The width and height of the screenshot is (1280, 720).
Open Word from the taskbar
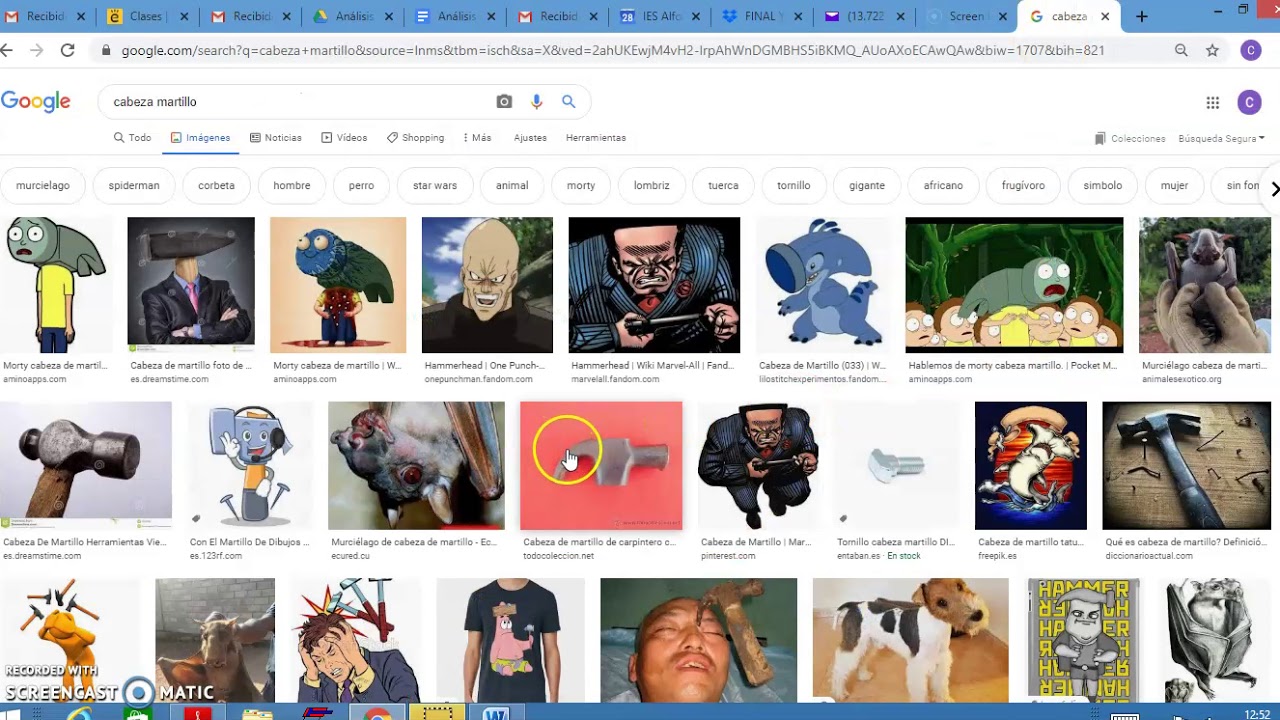(496, 713)
